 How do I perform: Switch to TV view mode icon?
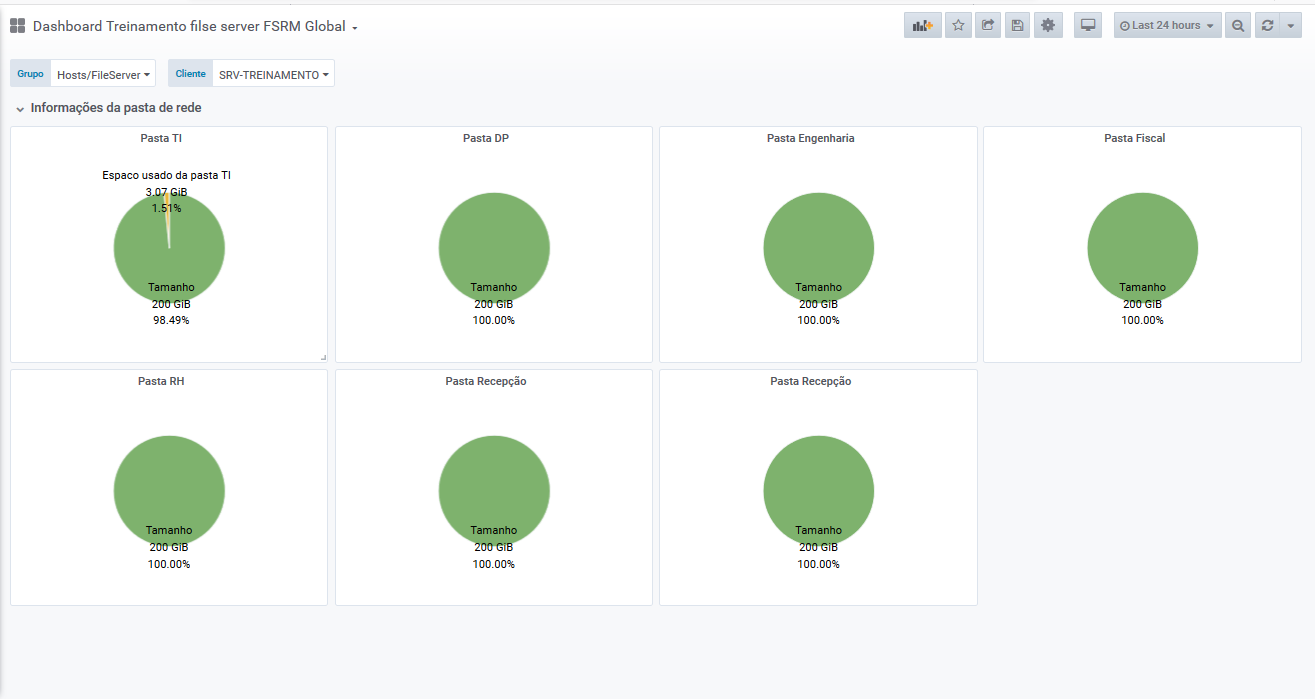click(x=1088, y=26)
